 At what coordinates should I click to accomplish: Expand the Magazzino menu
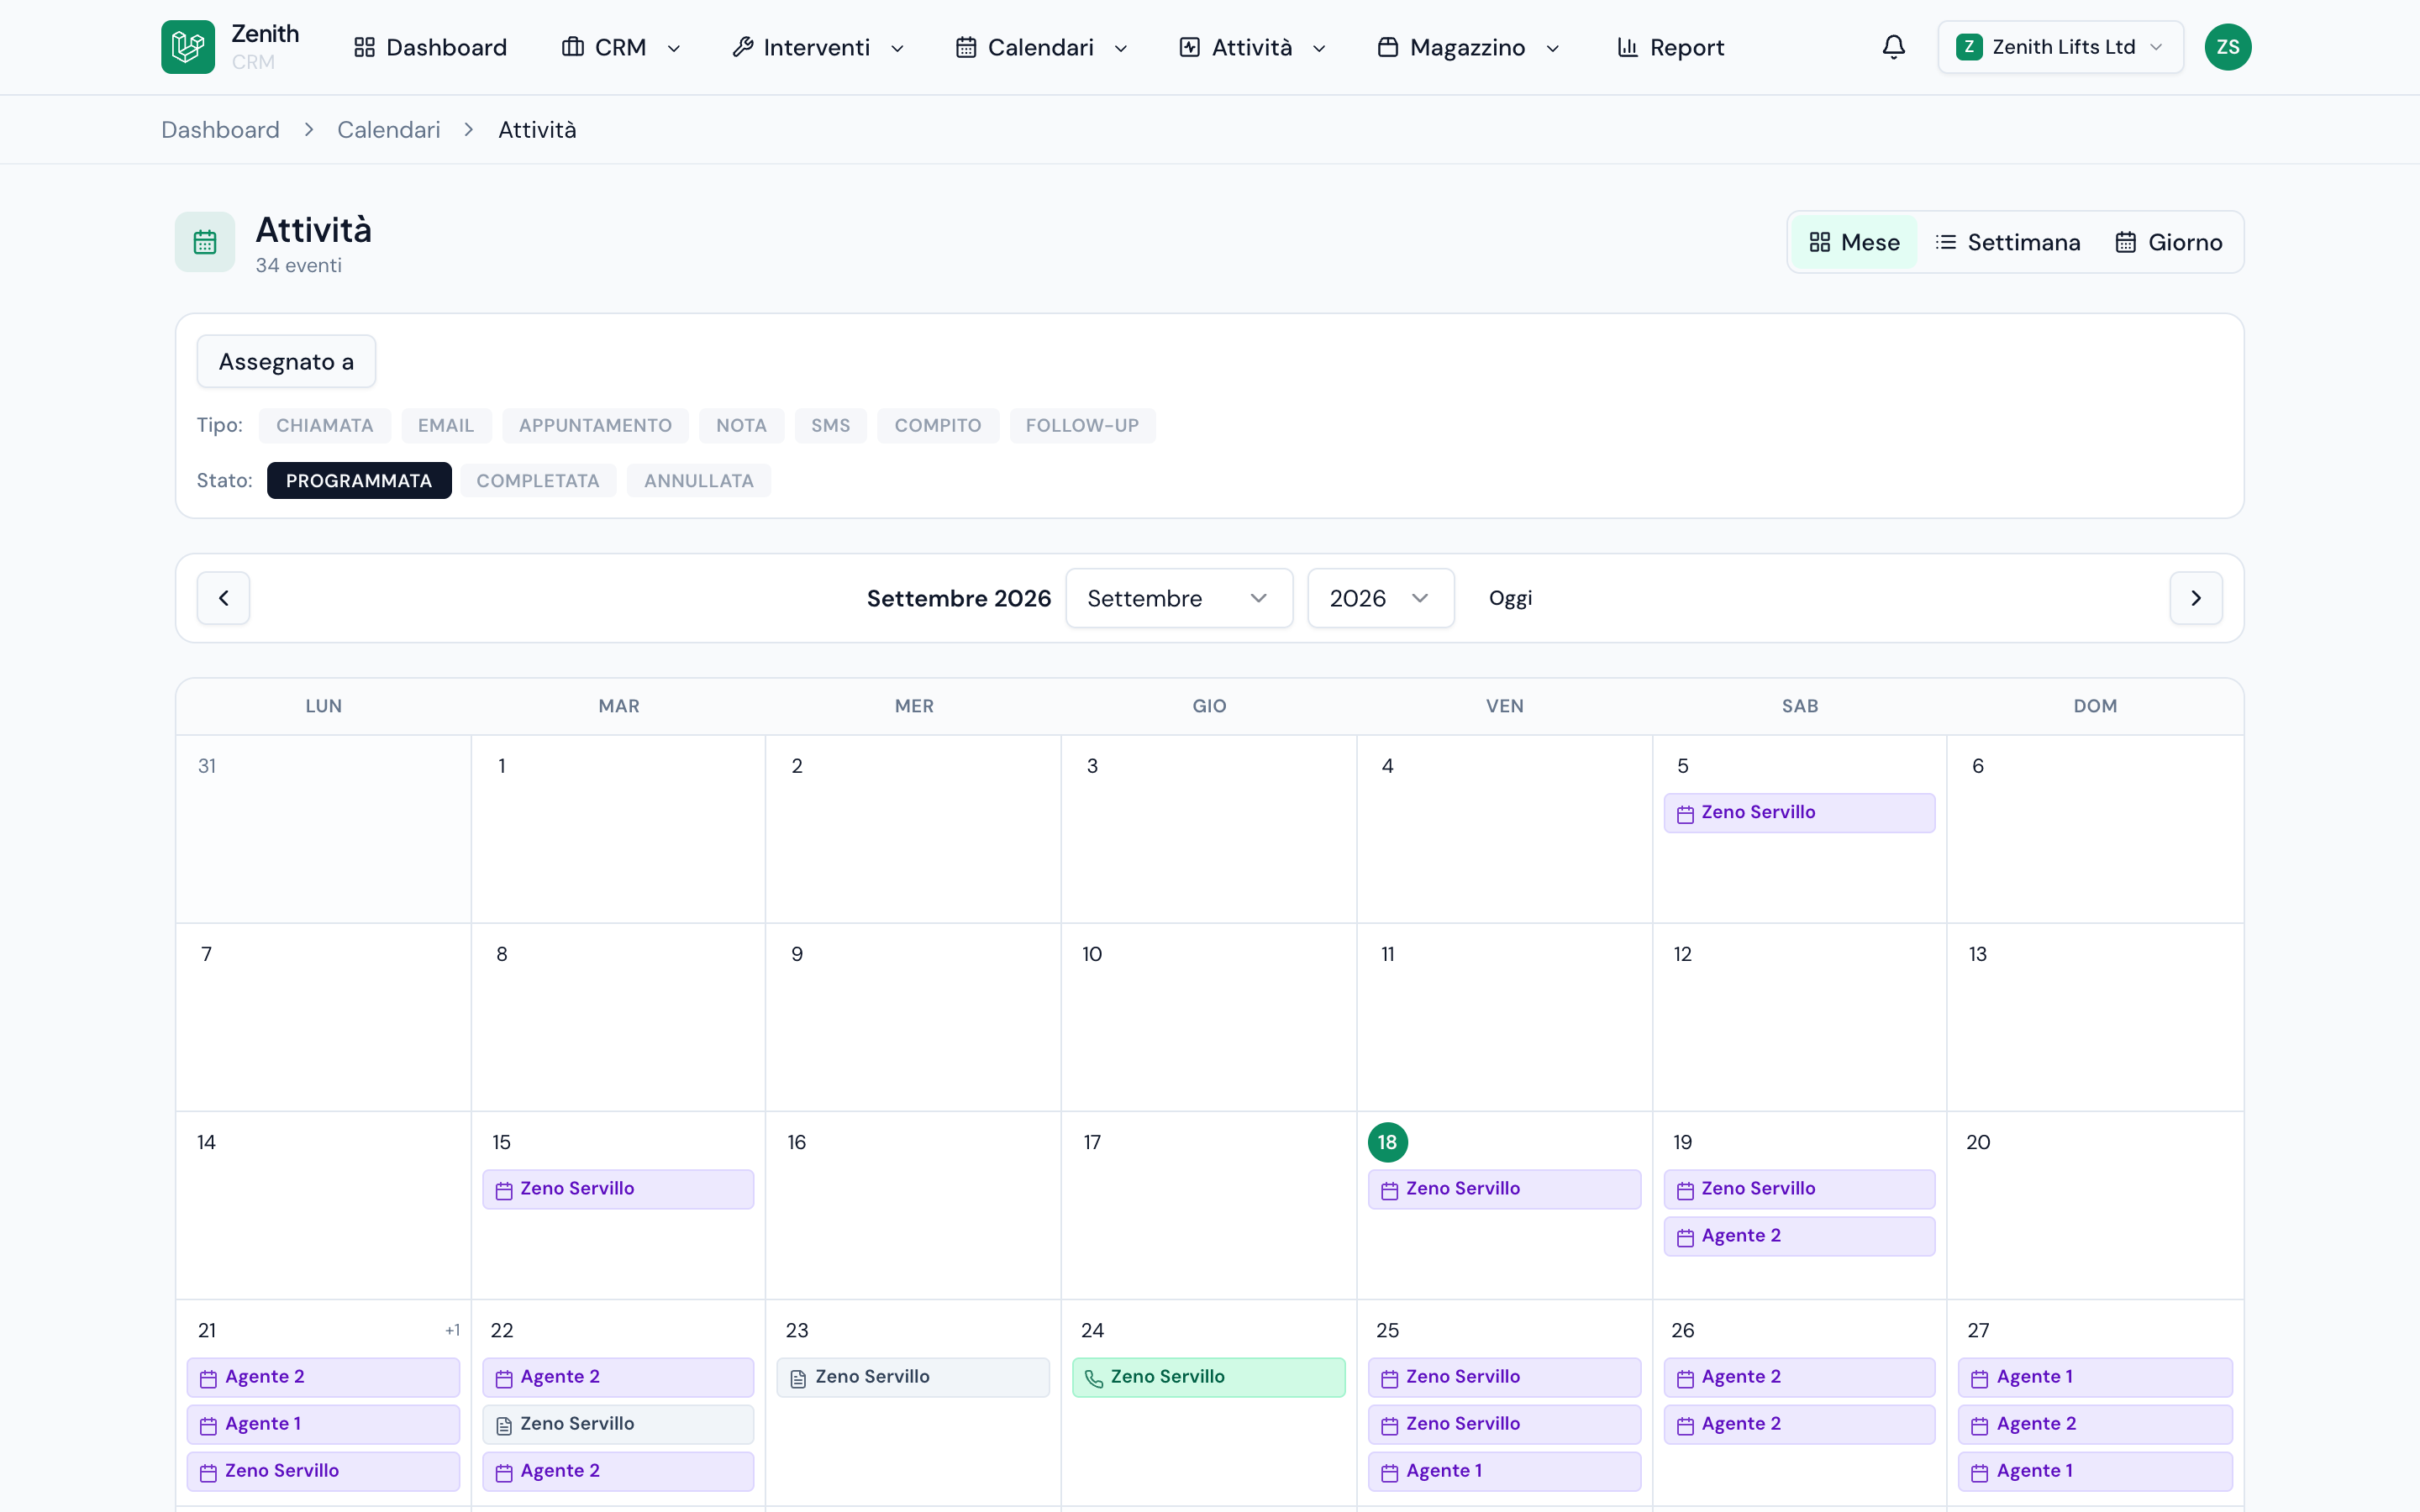tap(1468, 47)
